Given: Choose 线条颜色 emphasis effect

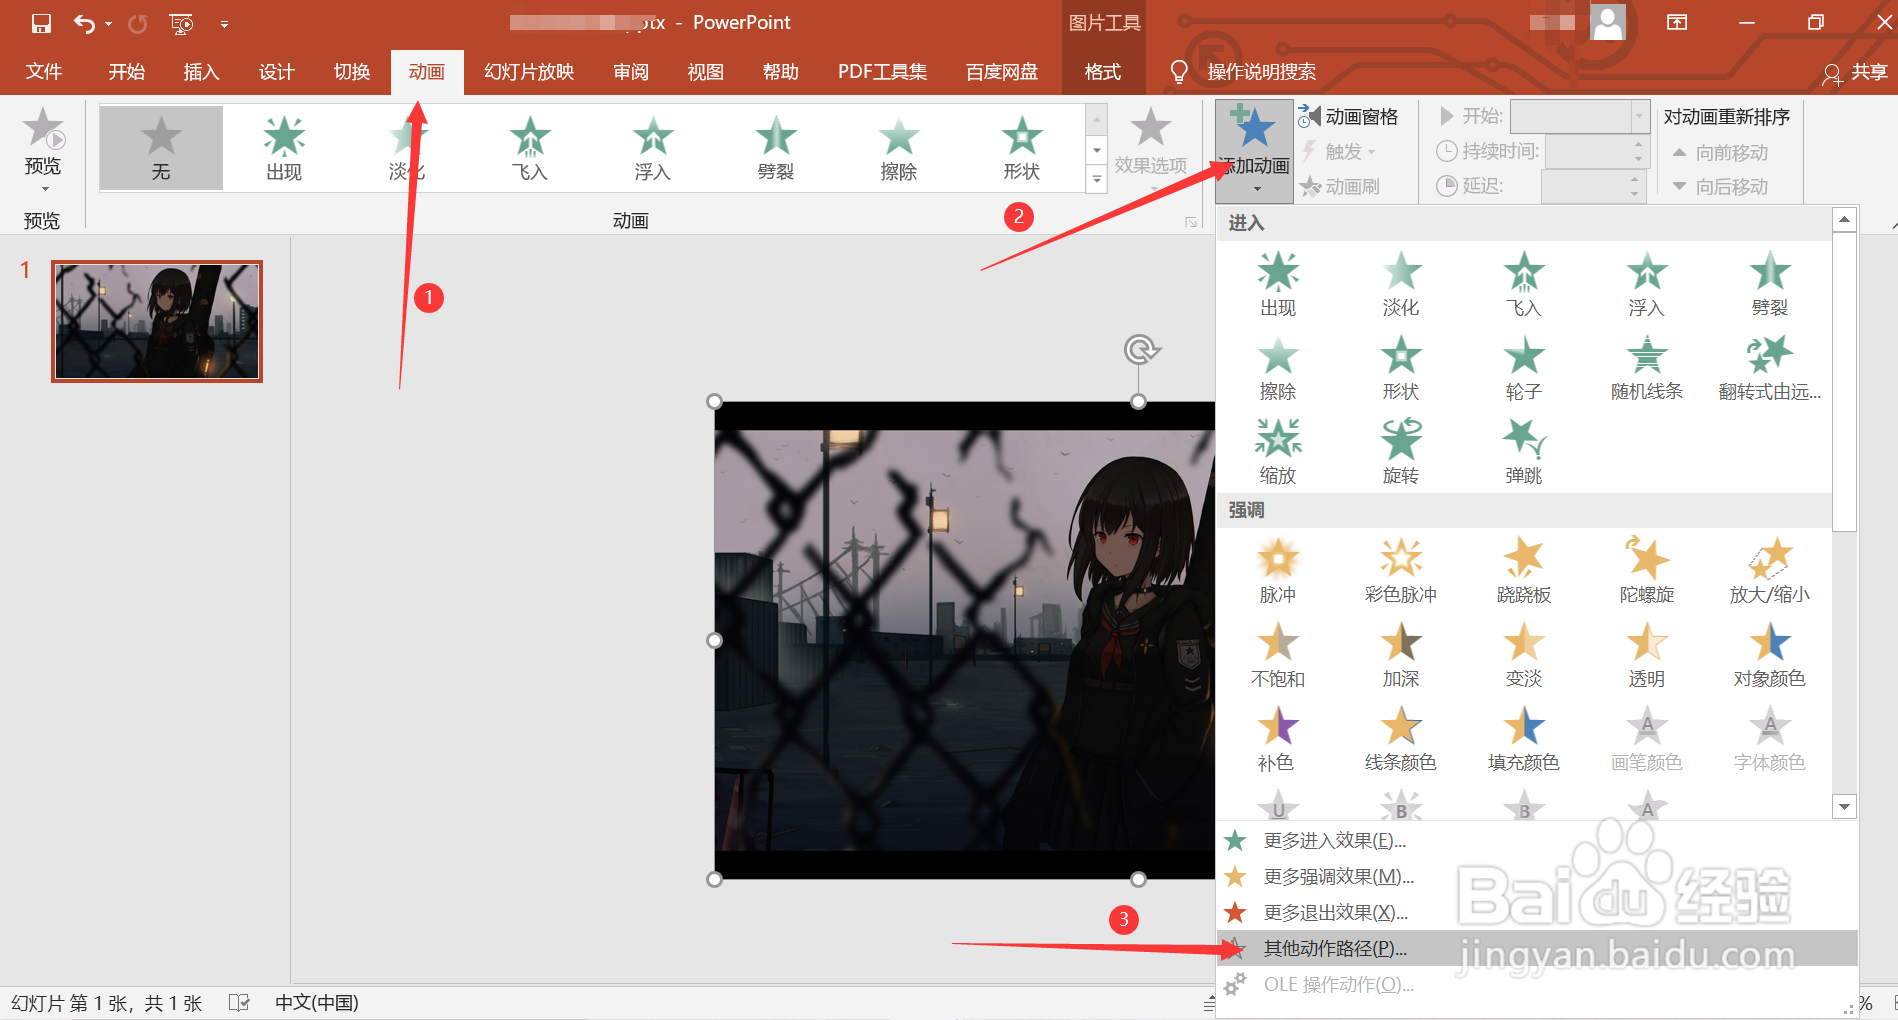Looking at the screenshot, I should click(1401, 739).
